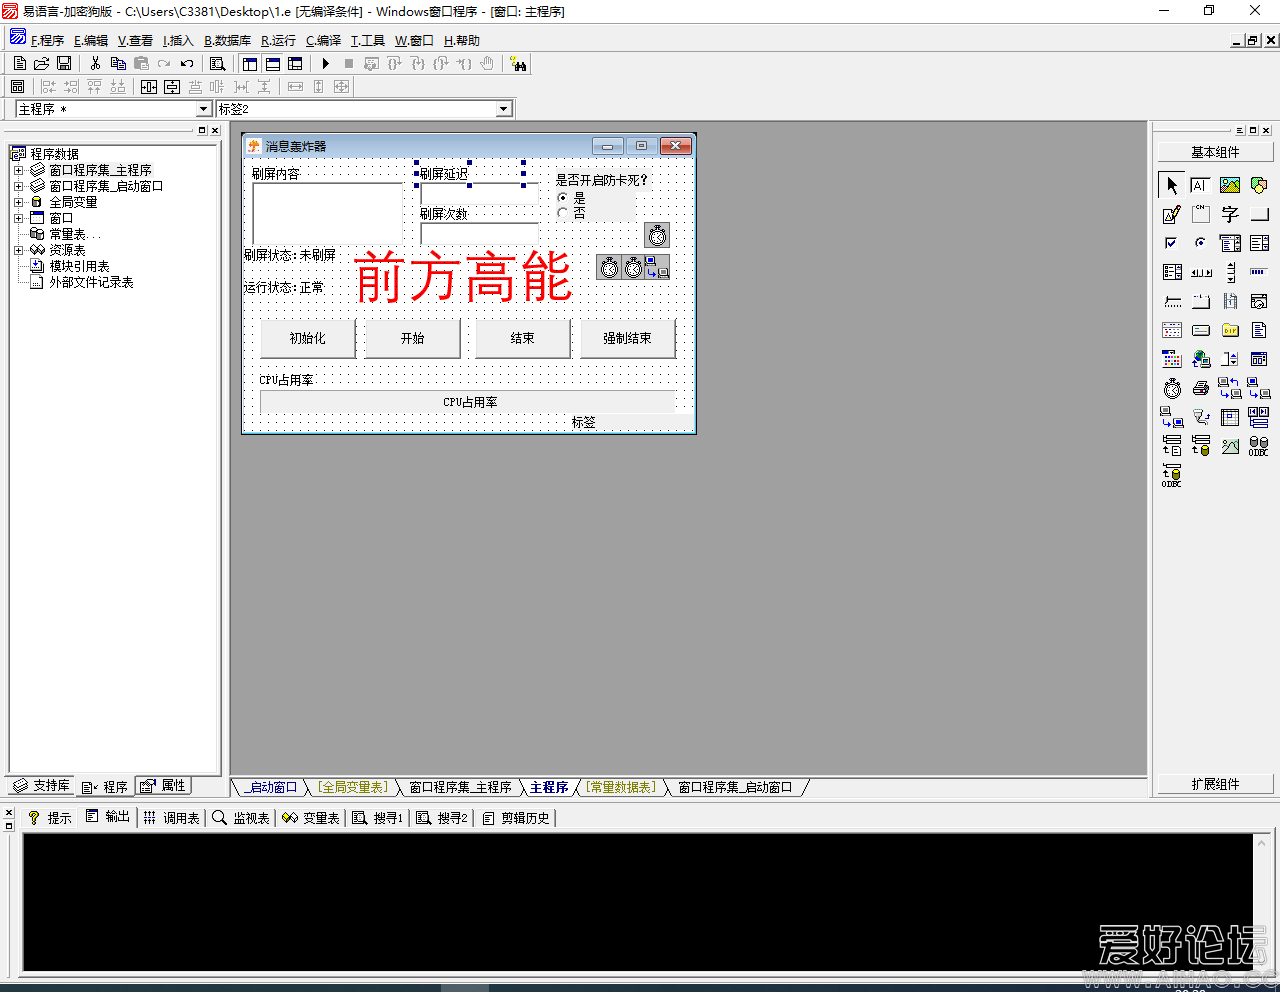1280x992 pixels.
Task: Open the 标签2 component dropdown
Action: [x=504, y=109]
